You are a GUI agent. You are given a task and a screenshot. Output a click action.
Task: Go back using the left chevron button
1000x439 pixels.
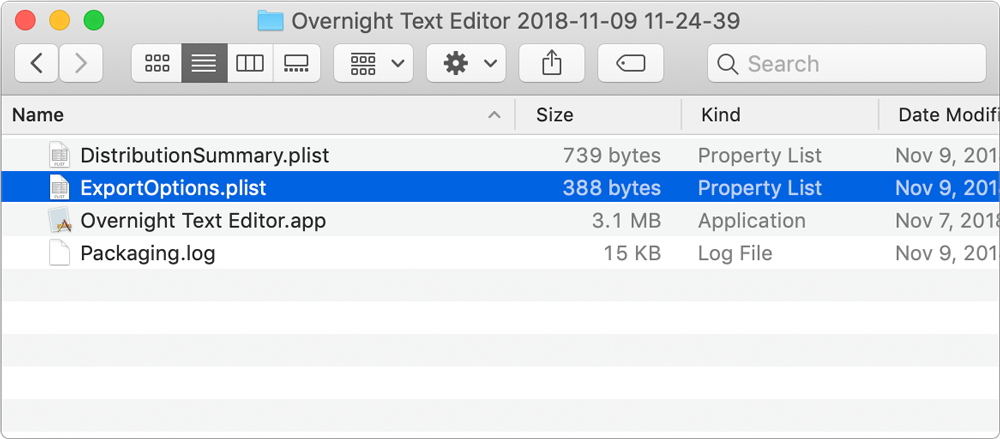point(36,63)
